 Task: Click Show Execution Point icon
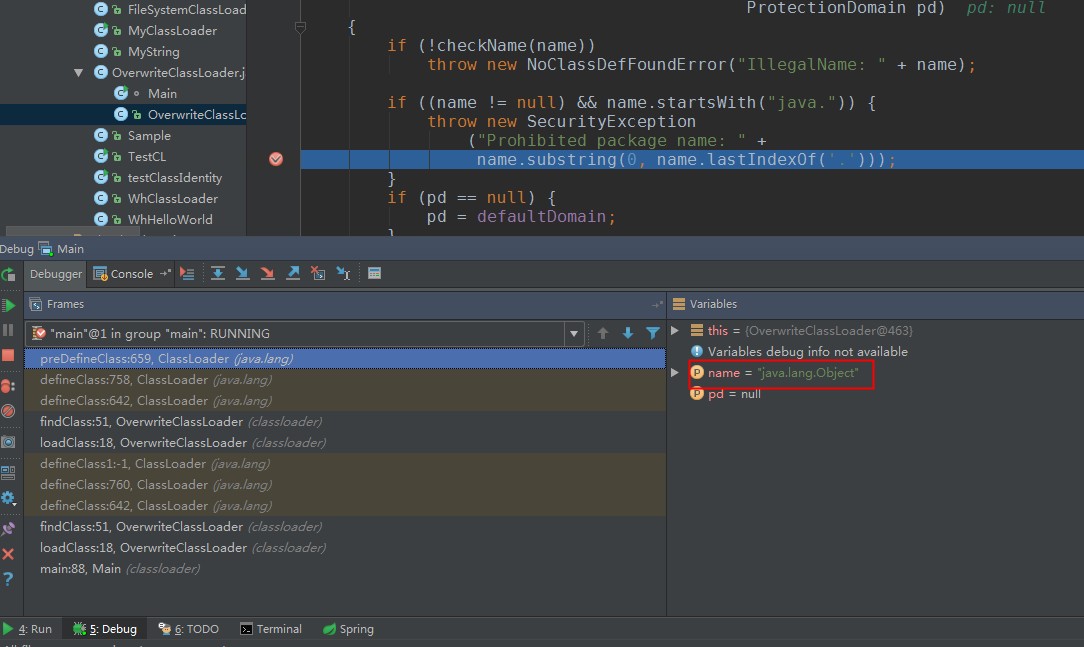[187, 274]
